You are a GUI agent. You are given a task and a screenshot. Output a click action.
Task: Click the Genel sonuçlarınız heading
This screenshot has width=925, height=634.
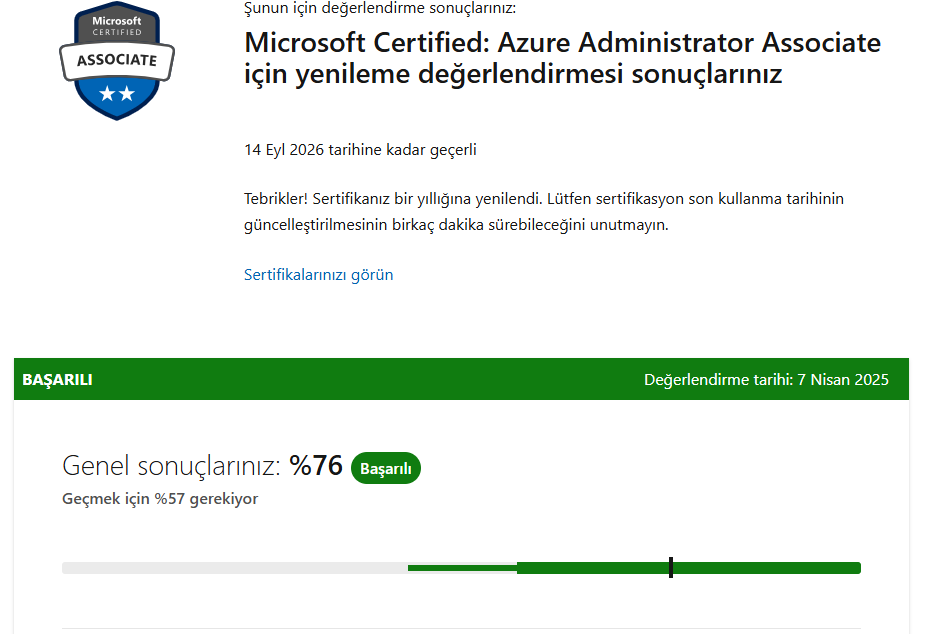point(170,466)
